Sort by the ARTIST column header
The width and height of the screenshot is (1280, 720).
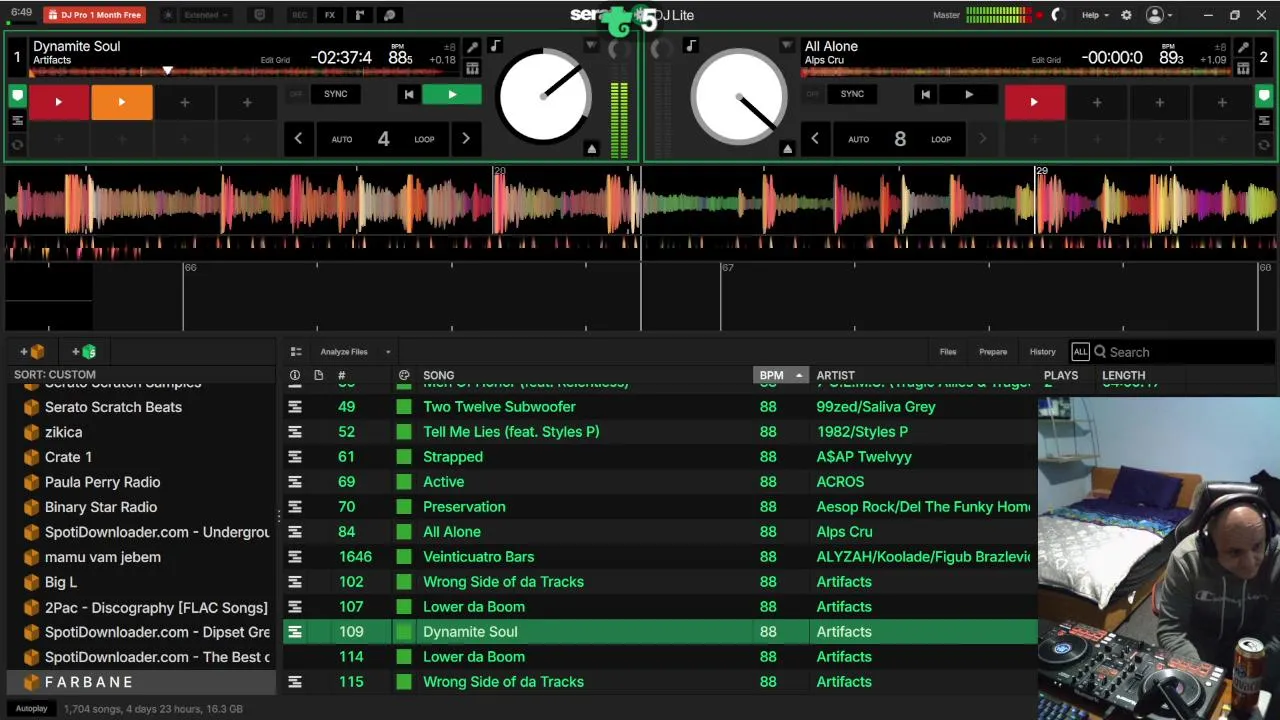point(835,376)
